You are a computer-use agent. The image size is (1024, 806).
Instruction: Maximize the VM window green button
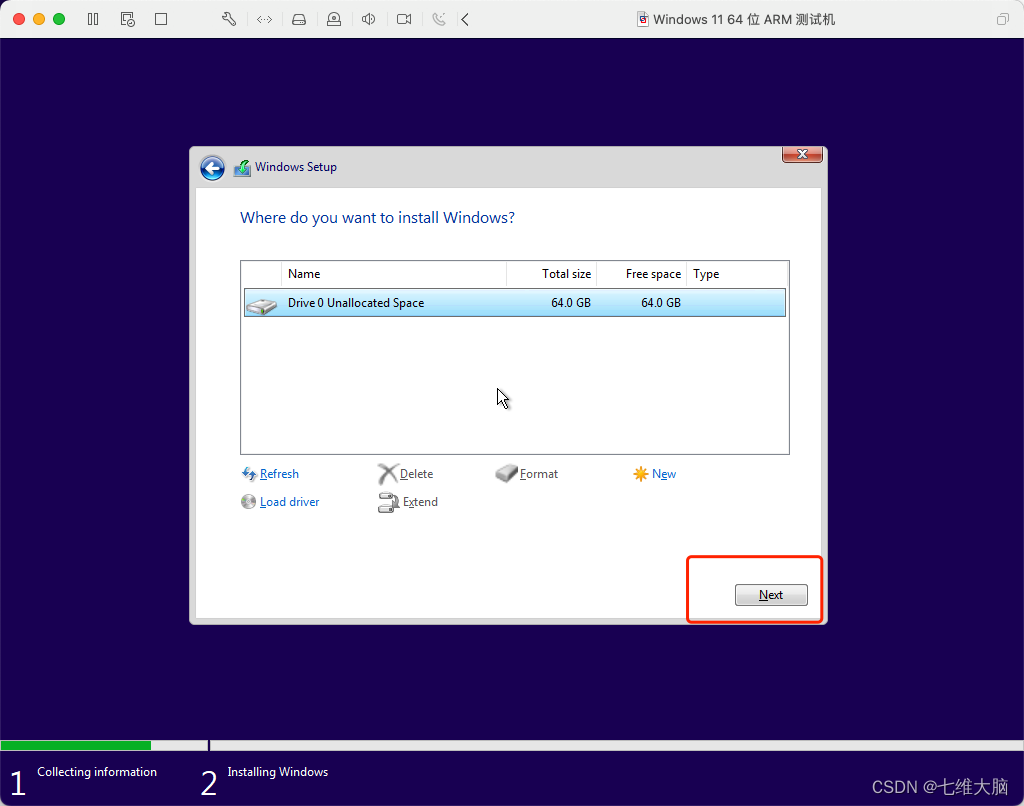pos(59,19)
